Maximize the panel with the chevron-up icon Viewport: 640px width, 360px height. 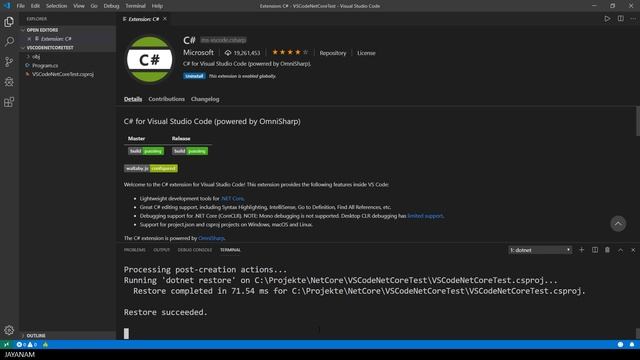tap(620, 250)
